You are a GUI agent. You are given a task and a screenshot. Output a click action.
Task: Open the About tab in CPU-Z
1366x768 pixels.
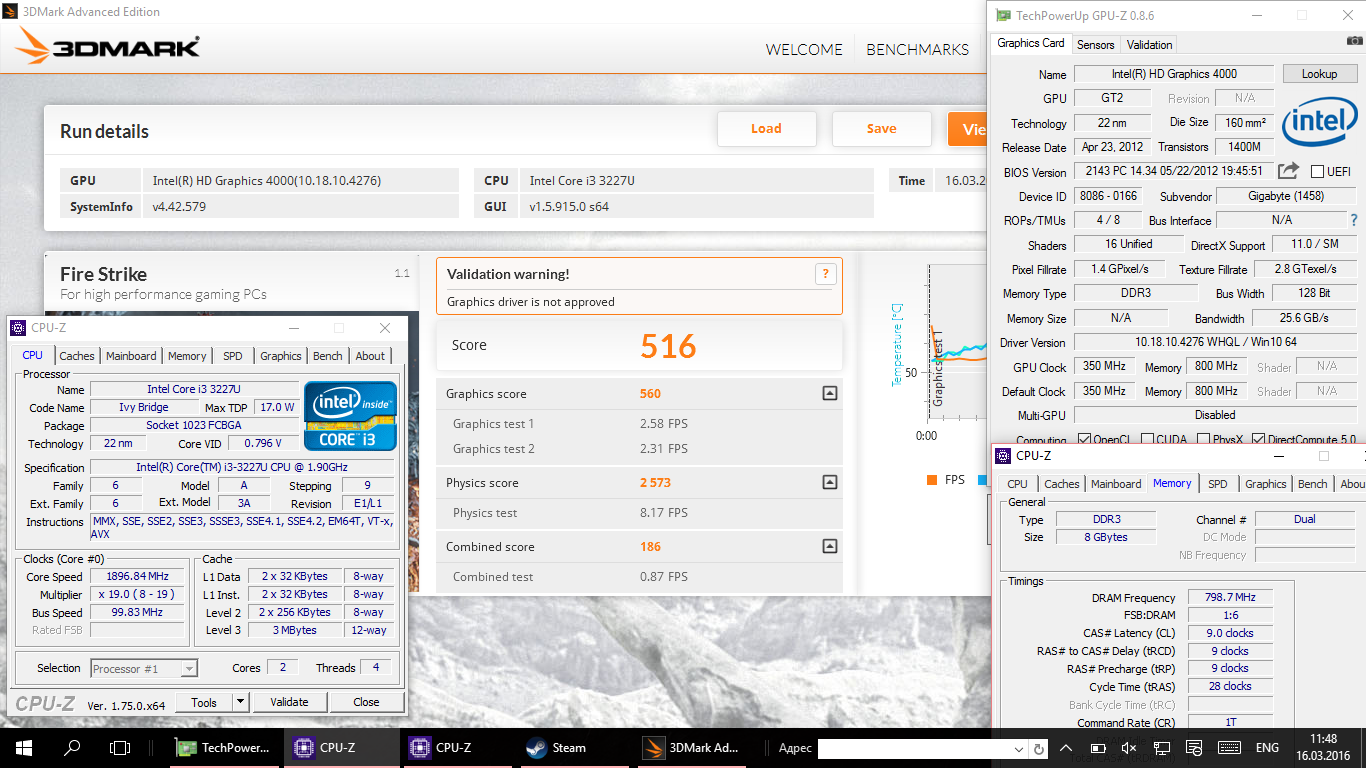tap(370, 356)
